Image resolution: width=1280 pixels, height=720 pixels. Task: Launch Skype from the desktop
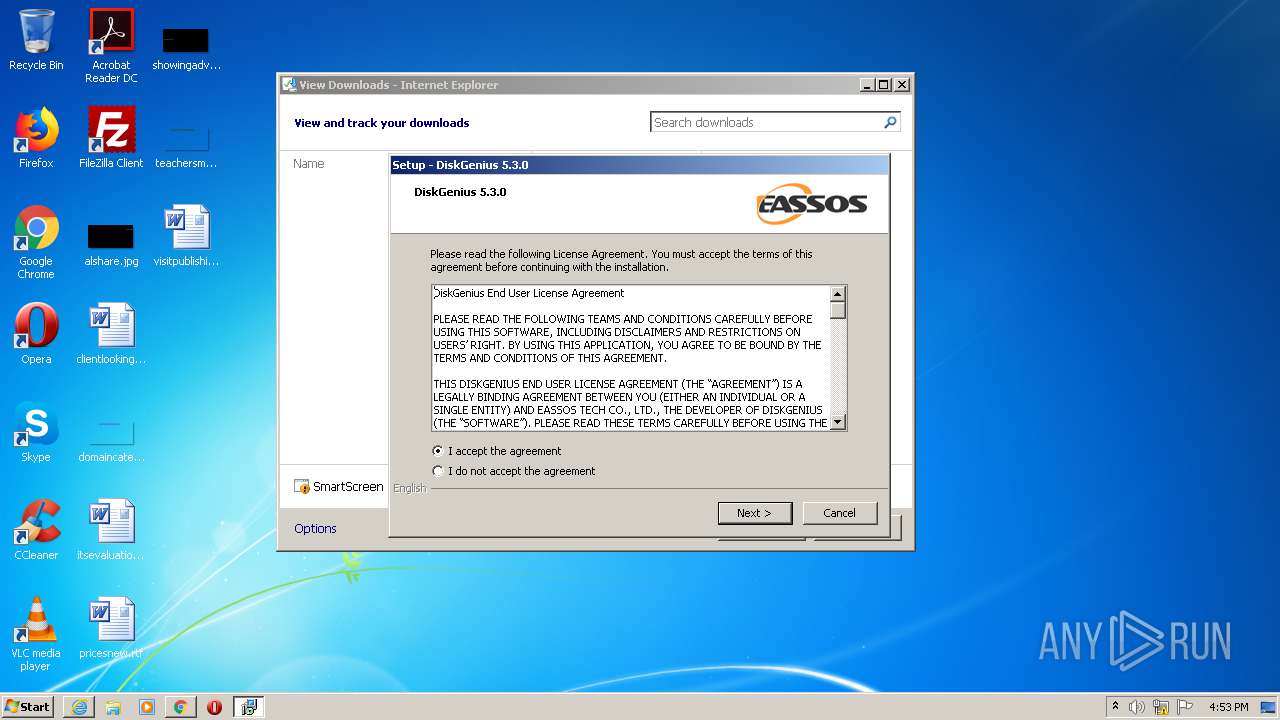tap(36, 432)
